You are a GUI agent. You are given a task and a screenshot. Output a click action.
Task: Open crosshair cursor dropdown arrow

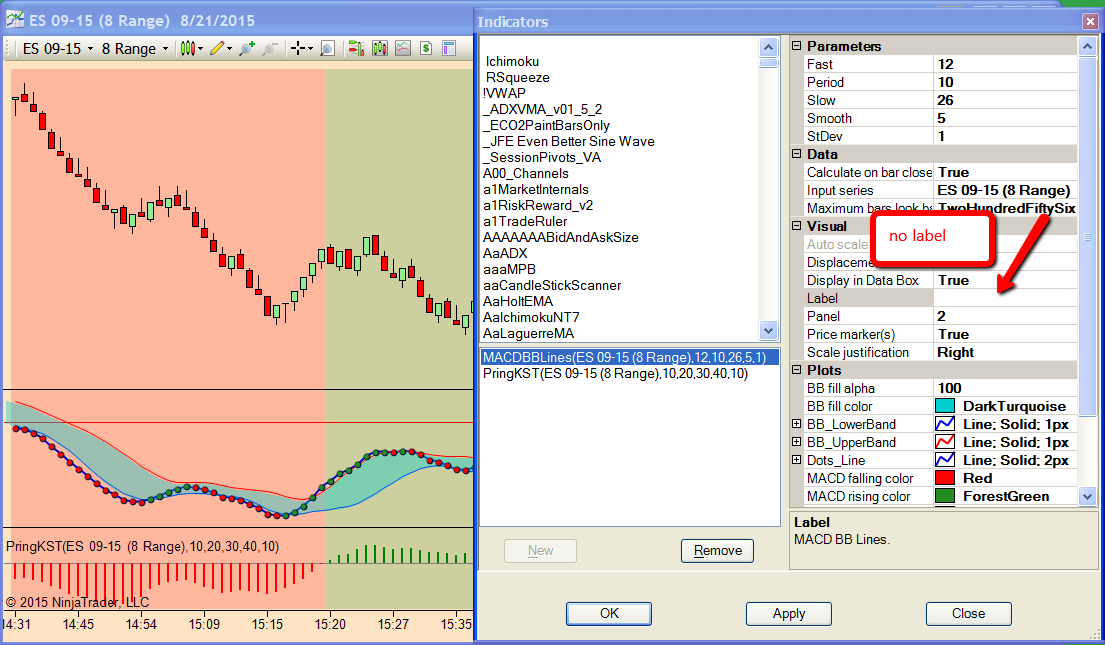coord(310,49)
